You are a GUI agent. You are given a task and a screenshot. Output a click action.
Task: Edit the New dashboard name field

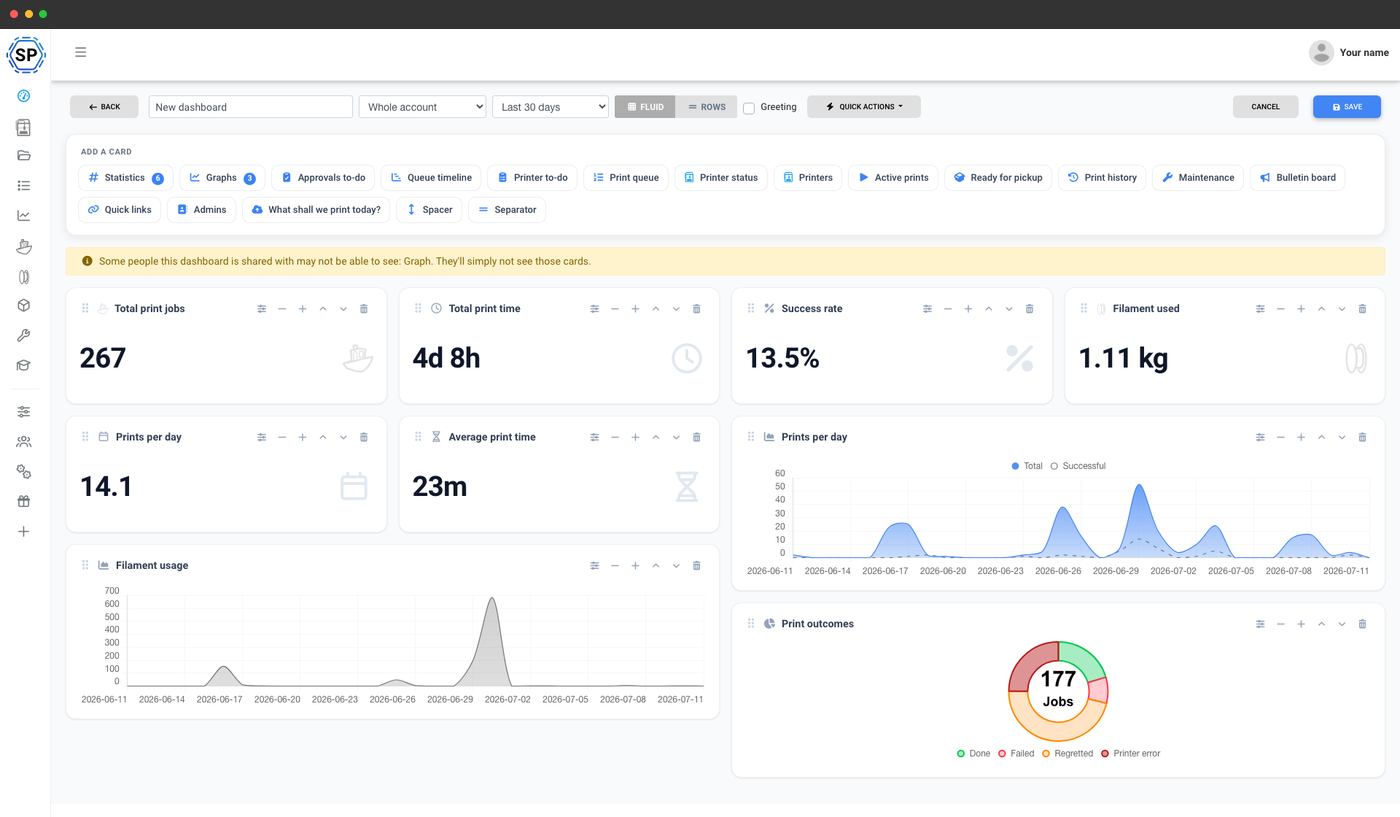tap(250, 107)
